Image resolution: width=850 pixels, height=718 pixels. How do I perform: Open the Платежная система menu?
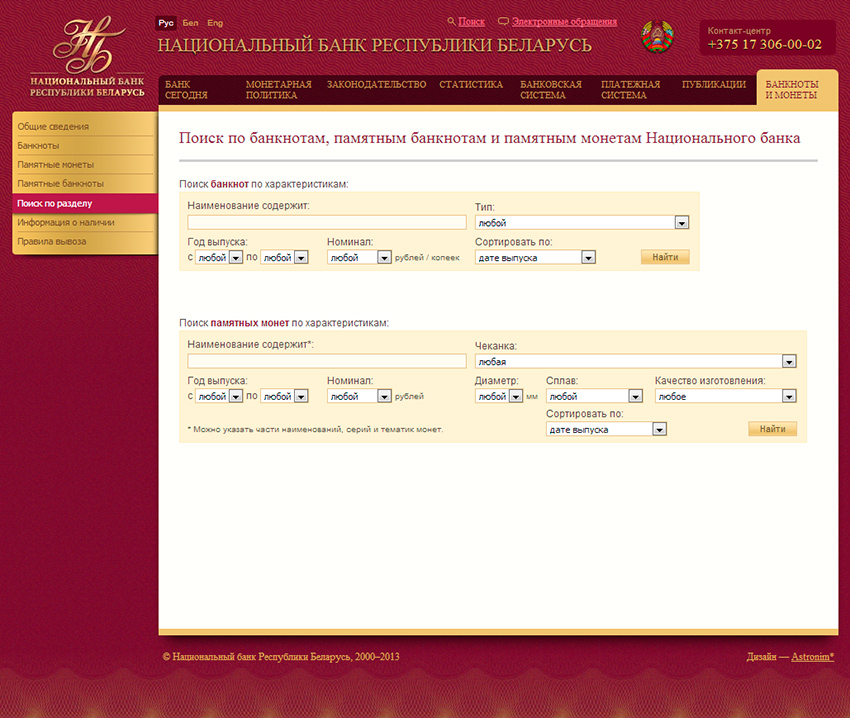630,90
